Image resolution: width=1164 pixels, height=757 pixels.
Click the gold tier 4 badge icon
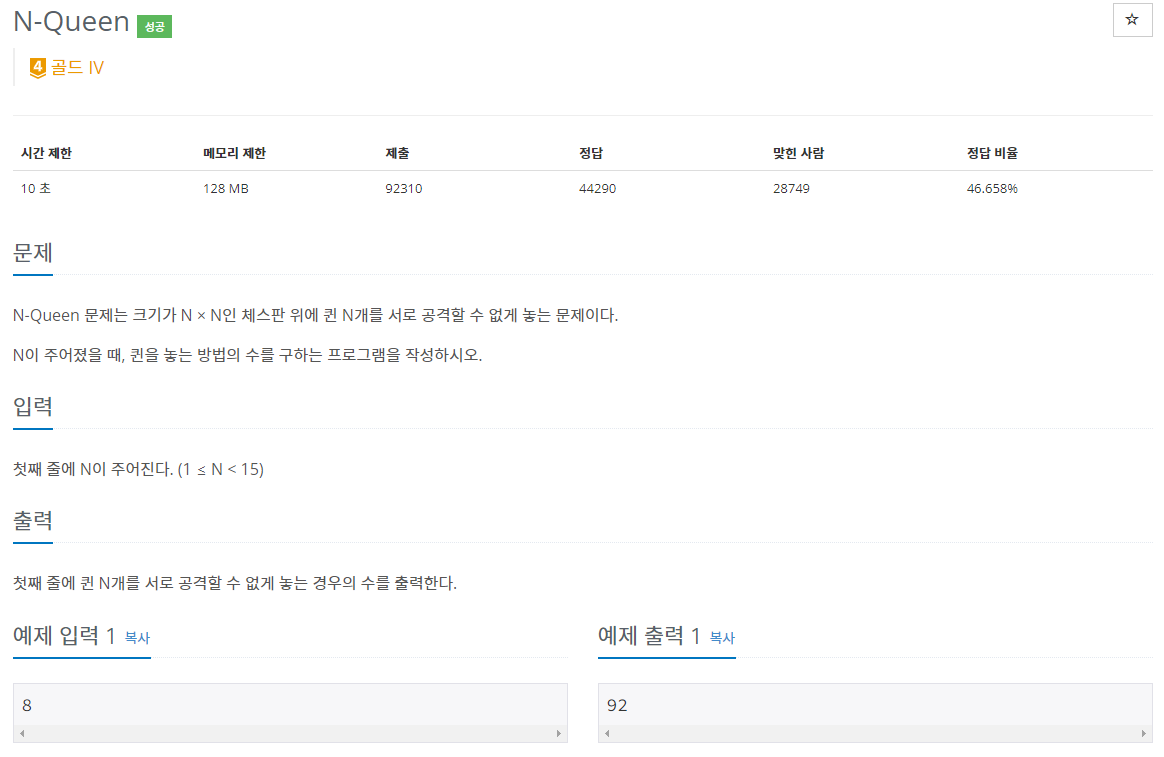[37, 68]
